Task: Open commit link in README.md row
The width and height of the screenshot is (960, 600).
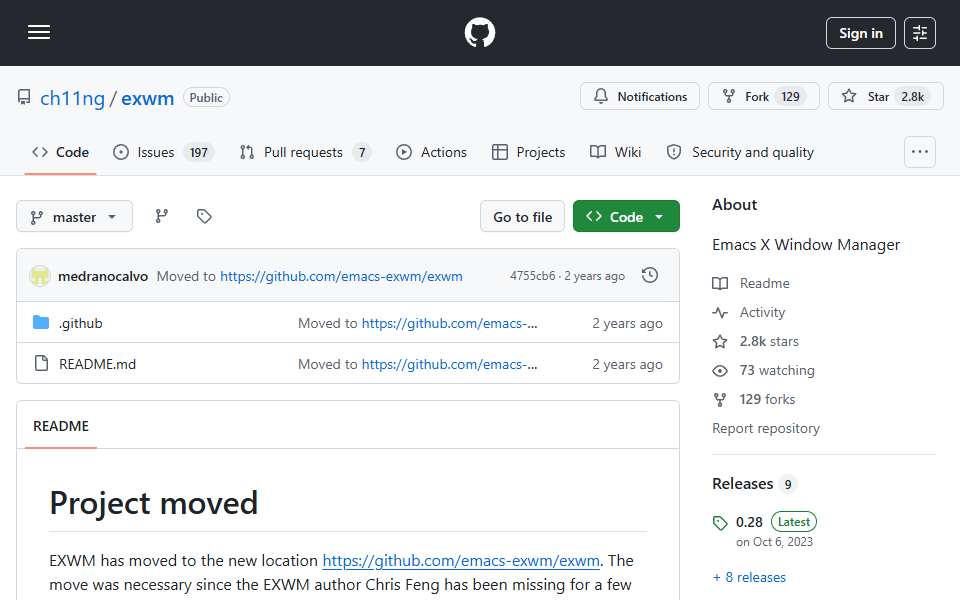Action: tap(449, 364)
